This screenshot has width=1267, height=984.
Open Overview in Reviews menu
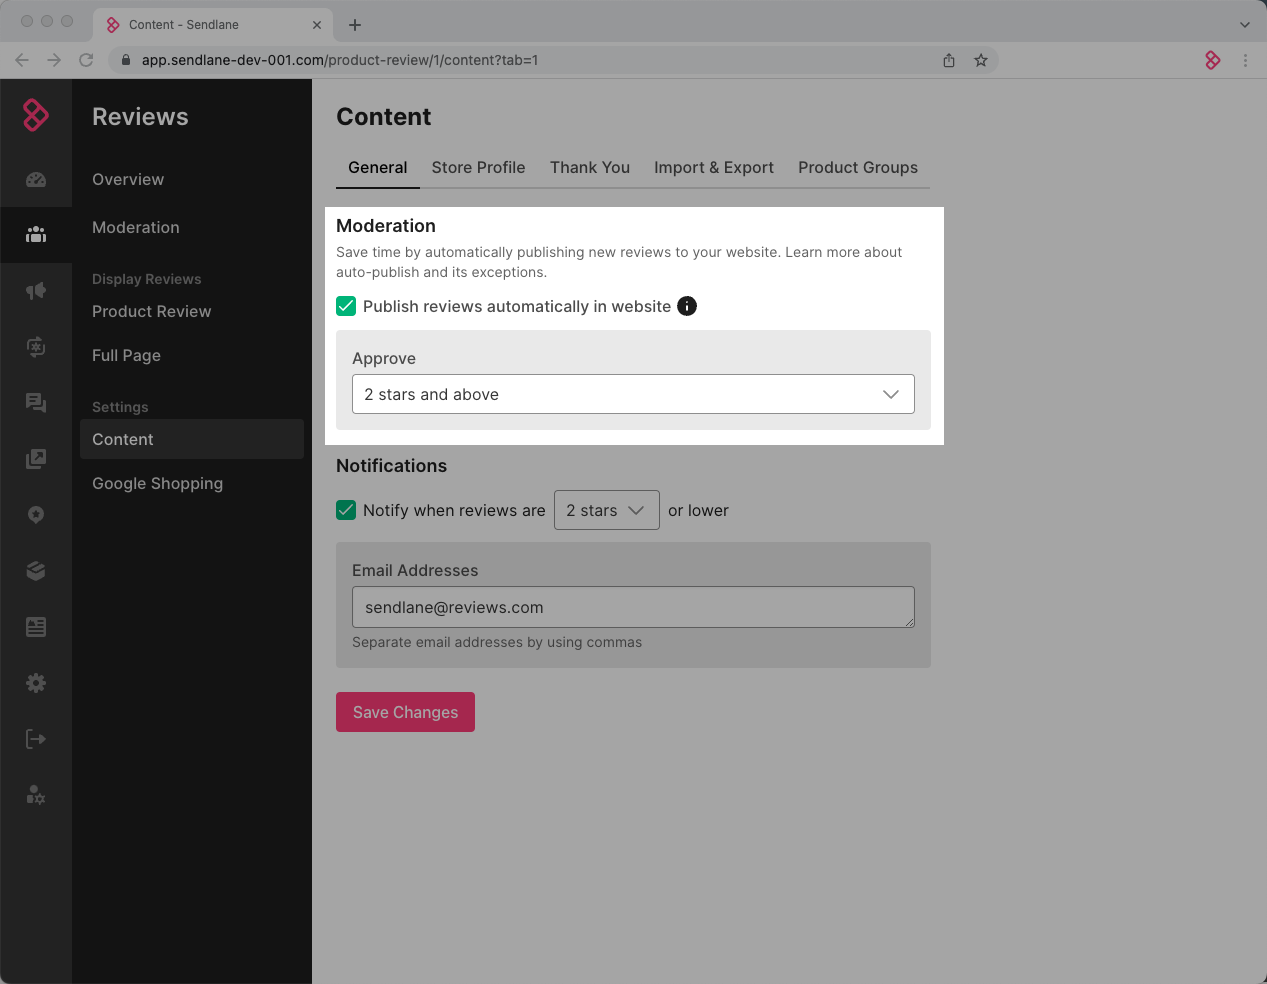[128, 179]
